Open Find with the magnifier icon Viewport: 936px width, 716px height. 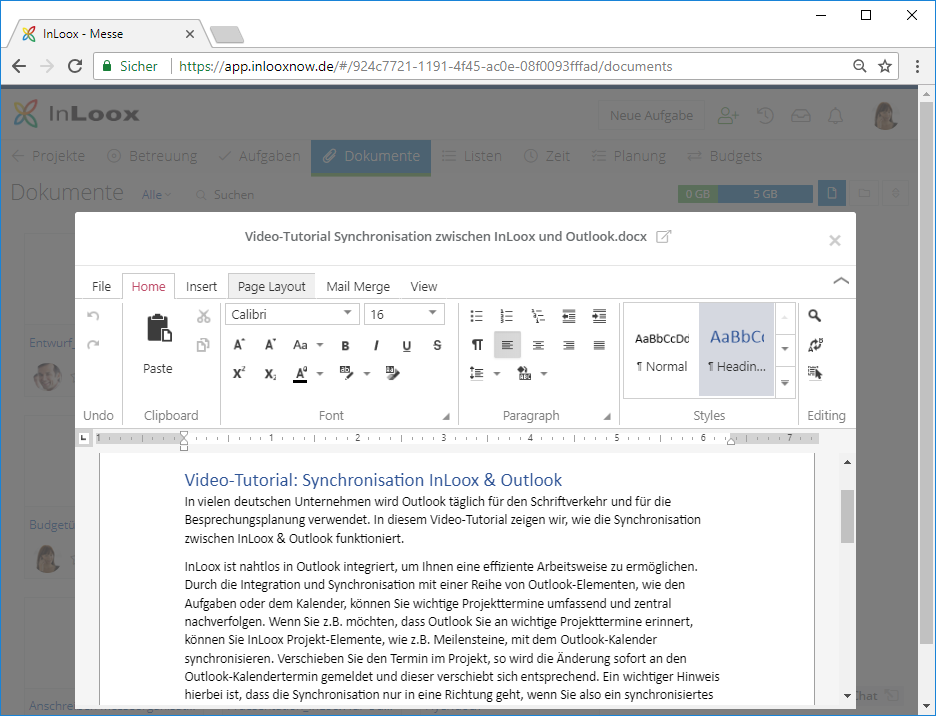pos(814,315)
